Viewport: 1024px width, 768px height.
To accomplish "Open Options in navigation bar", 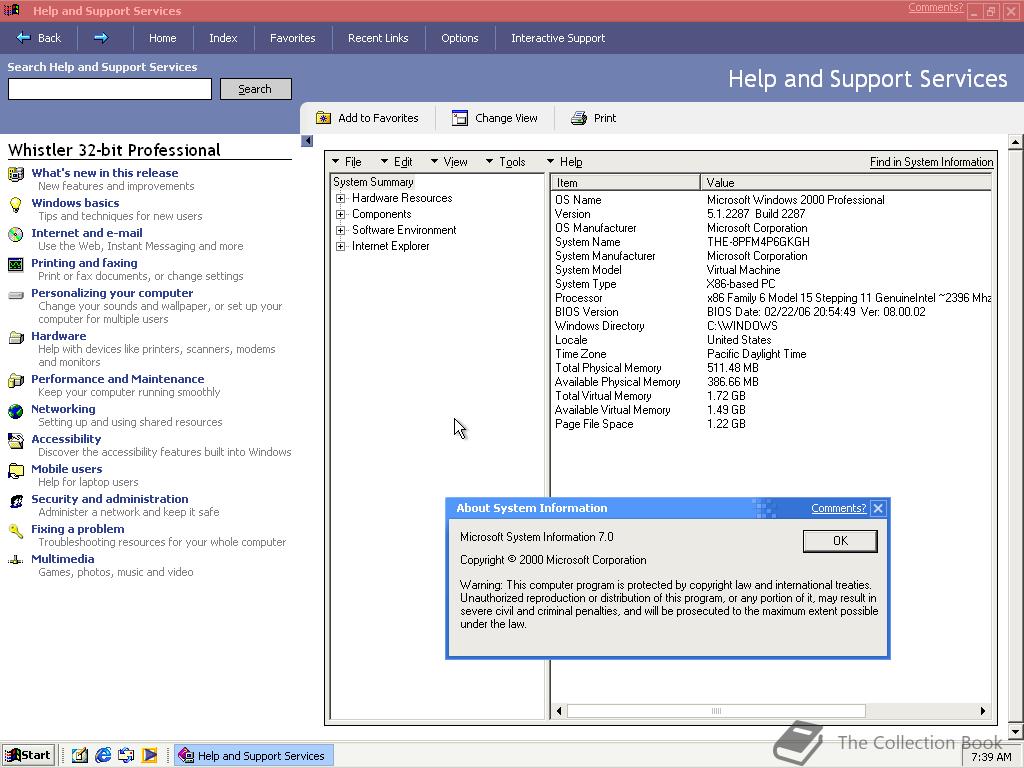I will coord(460,38).
